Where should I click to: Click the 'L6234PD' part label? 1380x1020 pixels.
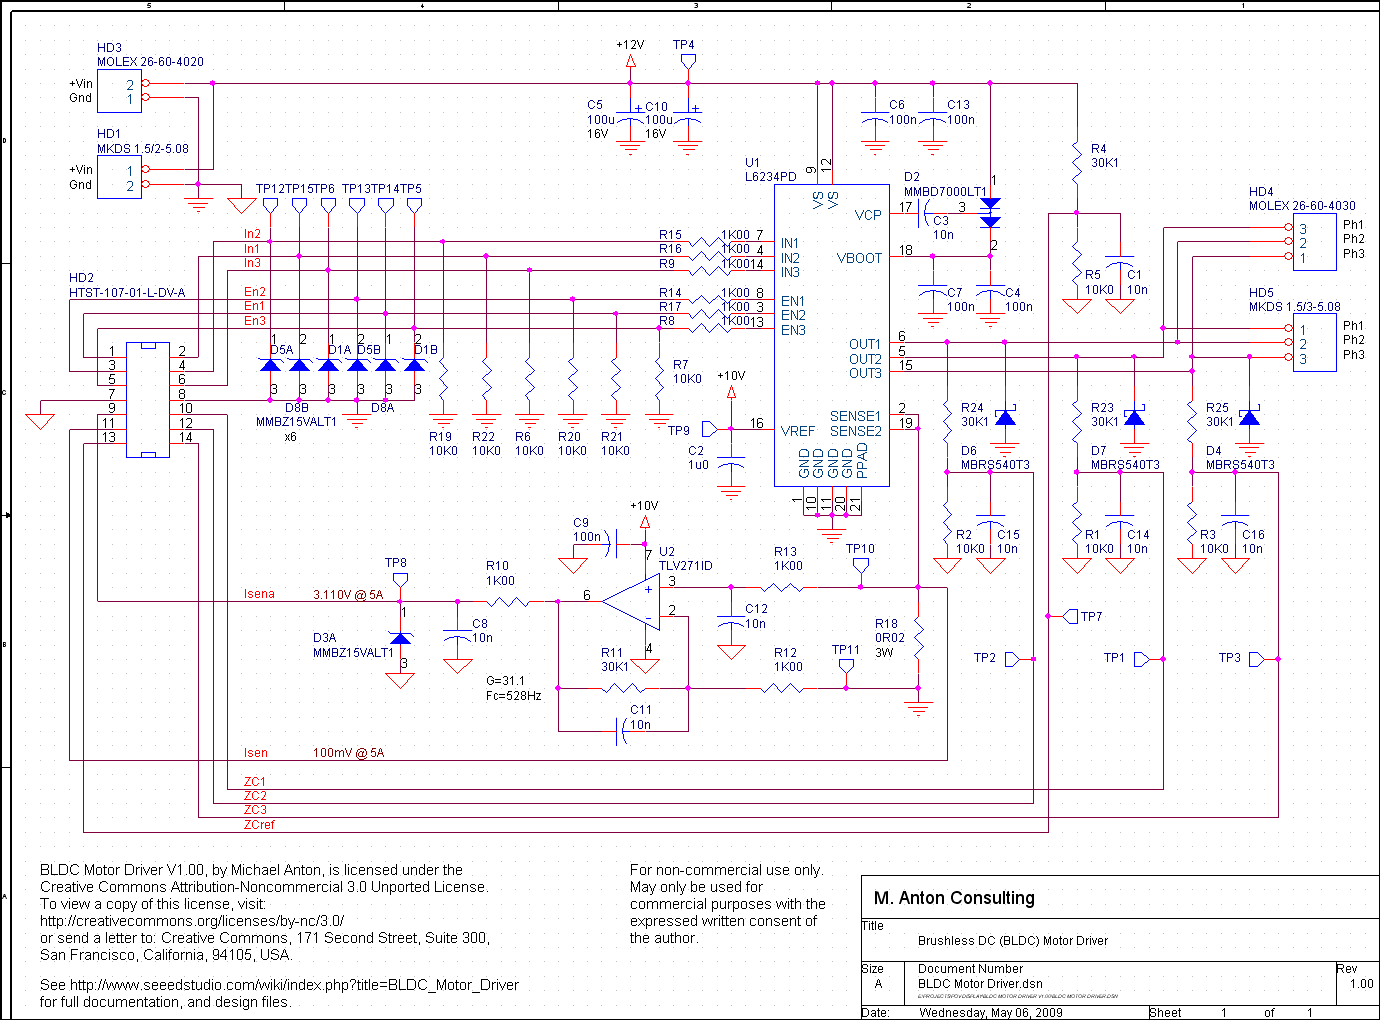770,177
